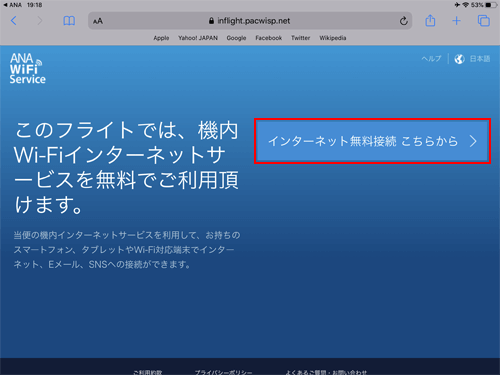Open the AA reader view menu

tap(98, 21)
